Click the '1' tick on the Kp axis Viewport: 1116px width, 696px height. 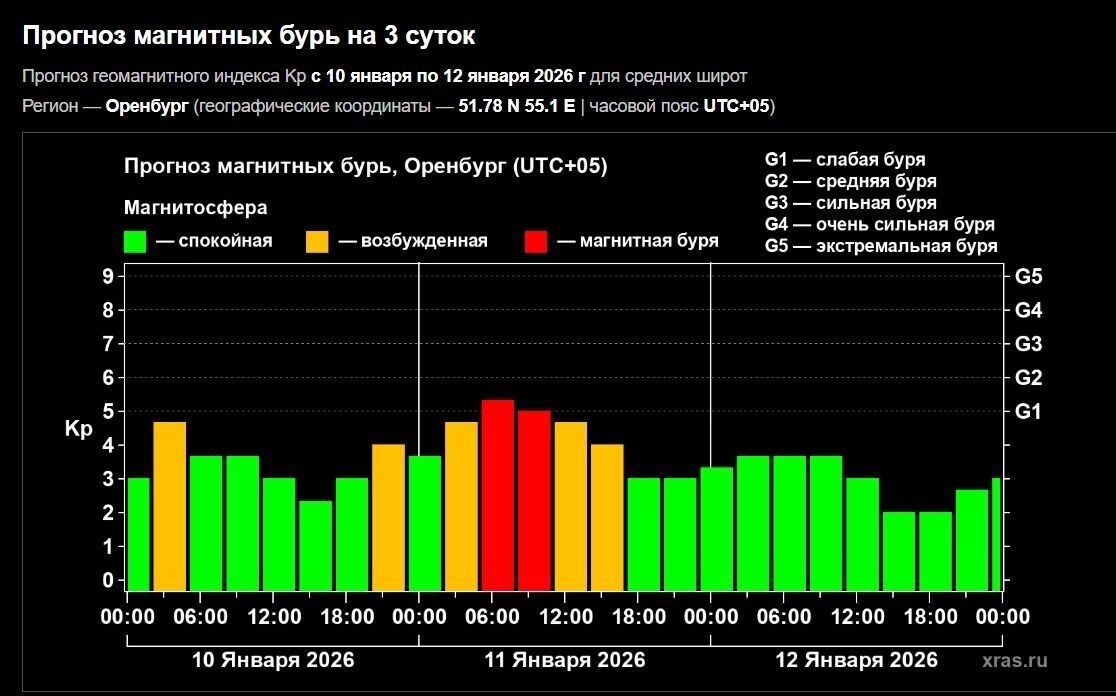[x=108, y=547]
